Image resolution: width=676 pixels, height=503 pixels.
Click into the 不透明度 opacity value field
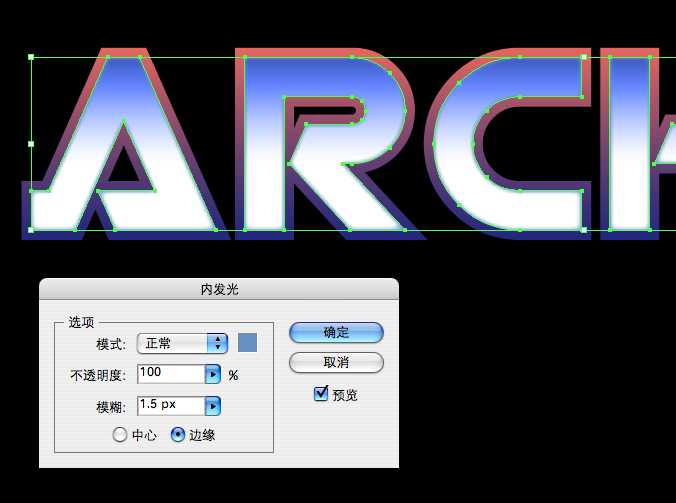pos(170,374)
